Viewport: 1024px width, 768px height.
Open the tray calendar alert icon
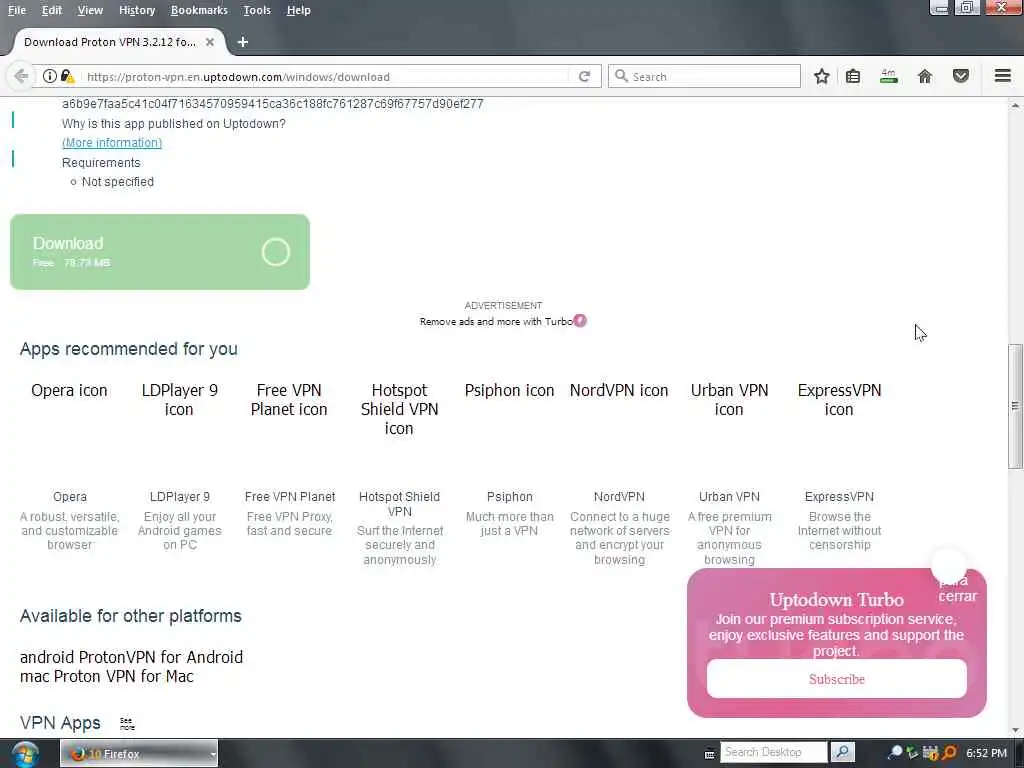click(x=931, y=753)
